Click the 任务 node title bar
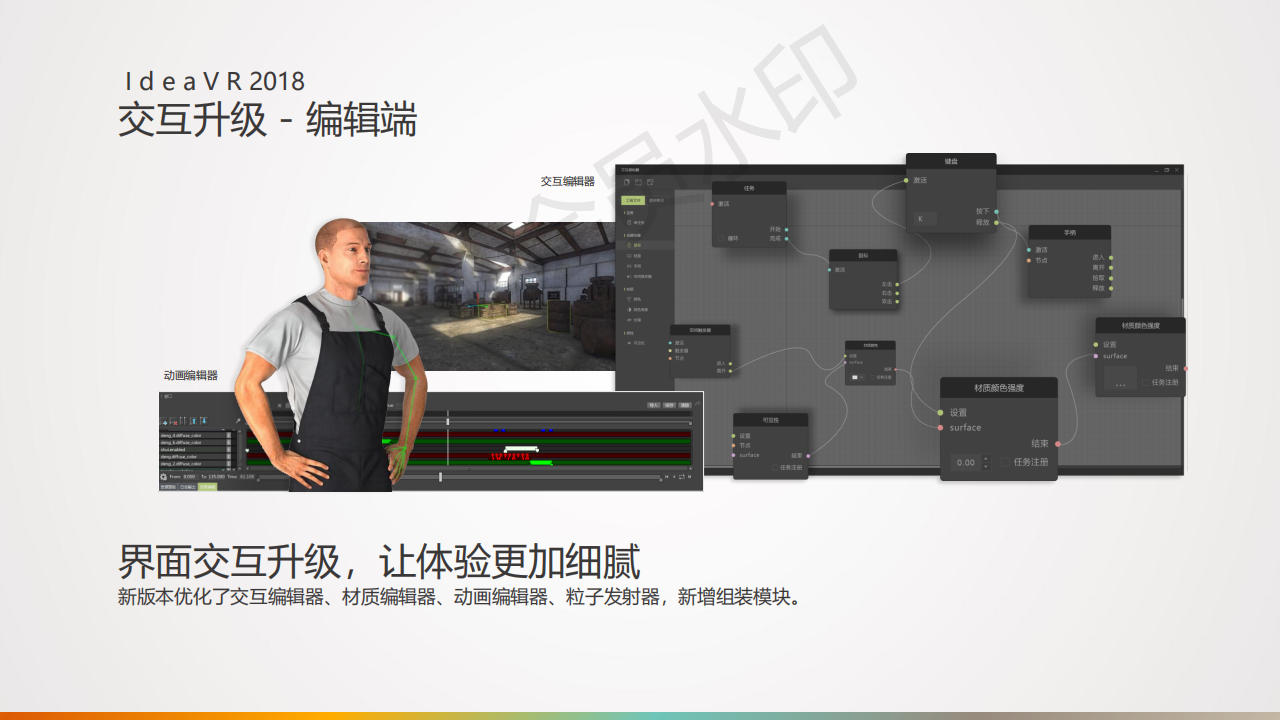This screenshot has width=1280, height=720. tap(749, 188)
